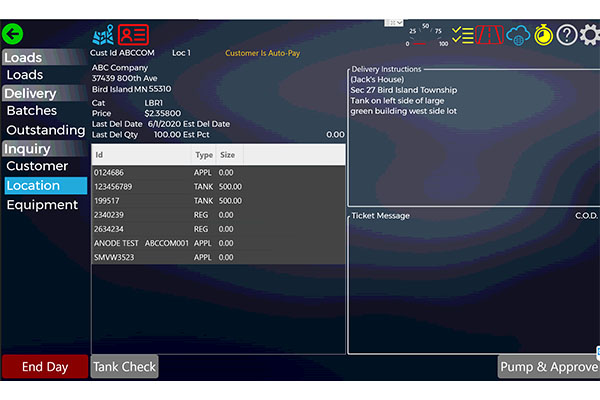Open the Equipment inquiry item

point(42,205)
